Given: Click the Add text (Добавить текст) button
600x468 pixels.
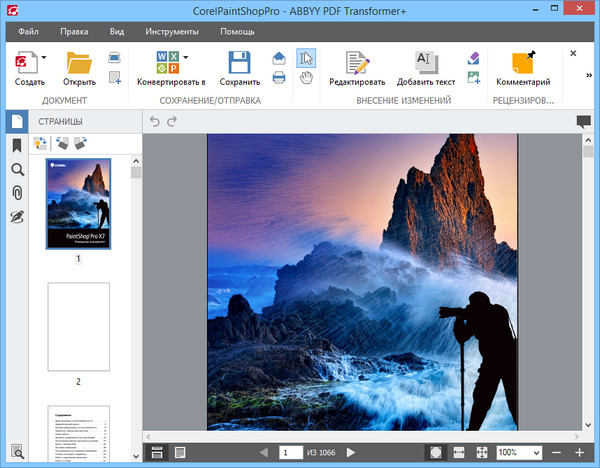Looking at the screenshot, I should 427,63.
